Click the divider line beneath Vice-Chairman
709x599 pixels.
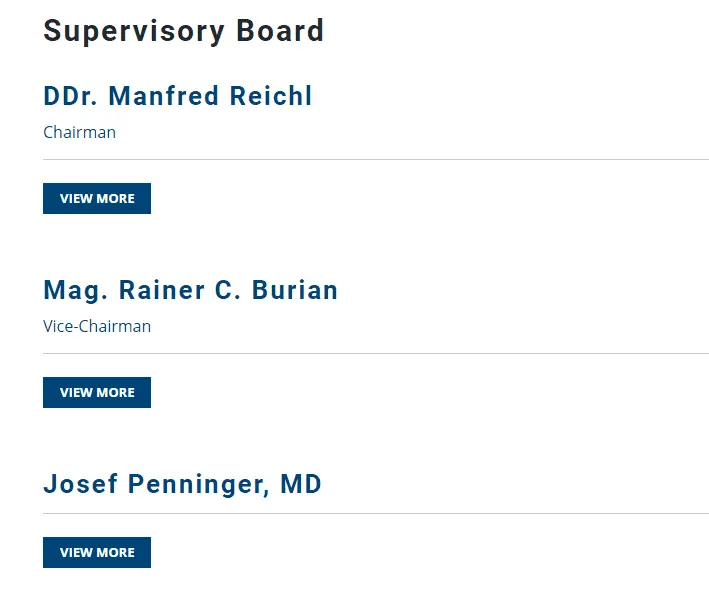[x=376, y=354]
